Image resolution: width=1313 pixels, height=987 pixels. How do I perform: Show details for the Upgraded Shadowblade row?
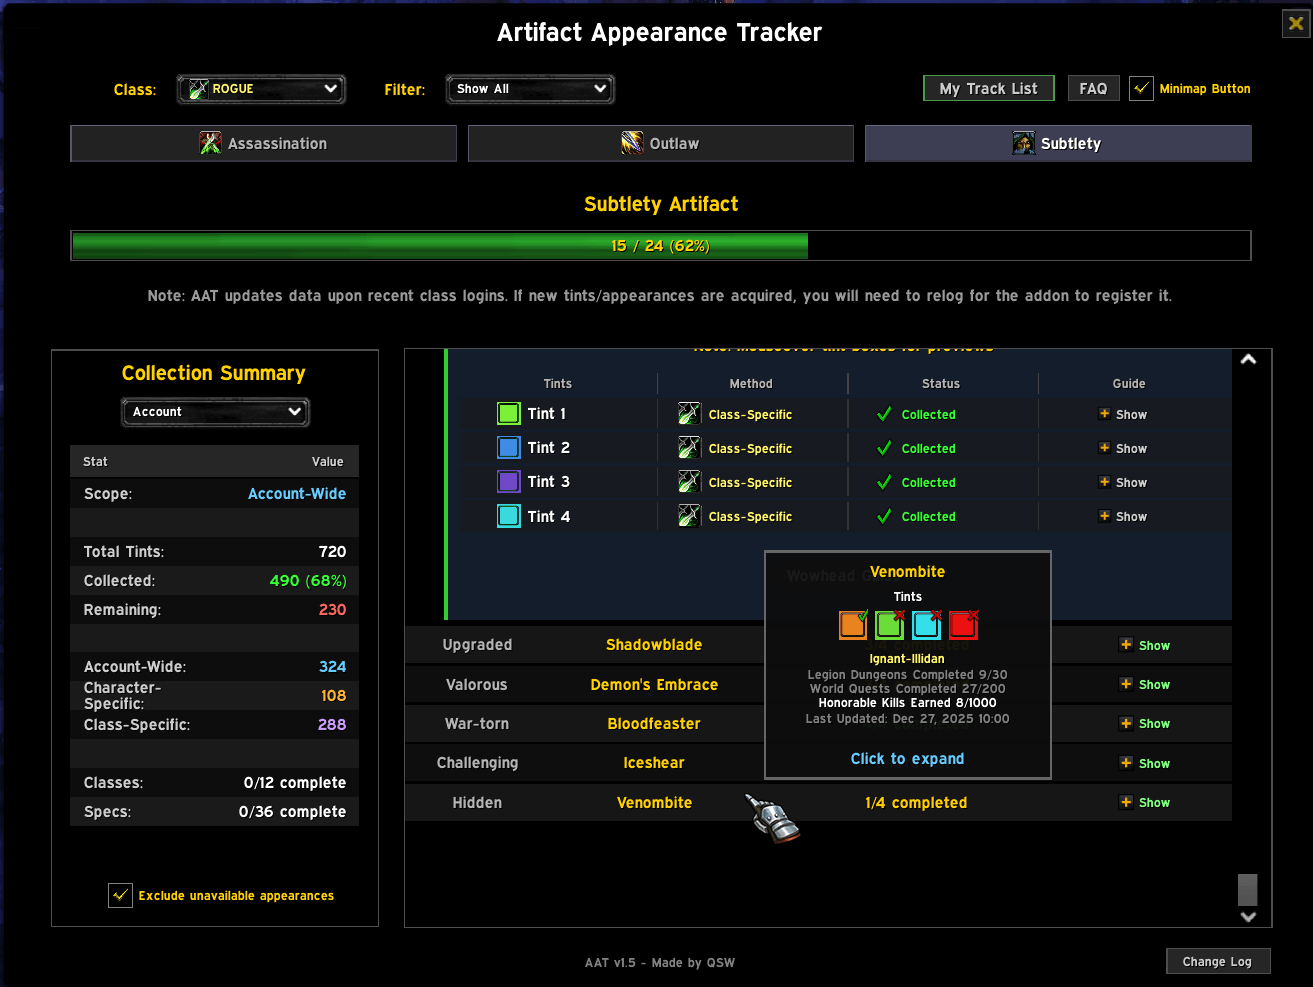point(1145,645)
